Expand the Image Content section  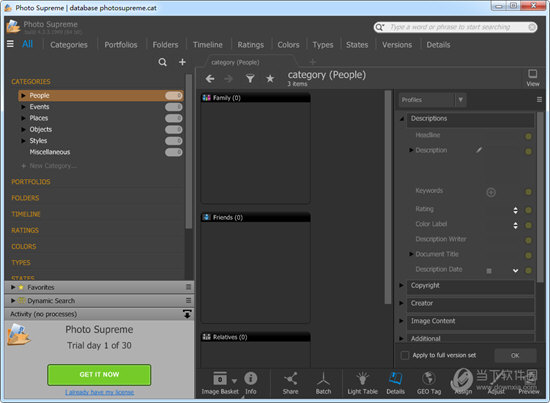coord(402,321)
